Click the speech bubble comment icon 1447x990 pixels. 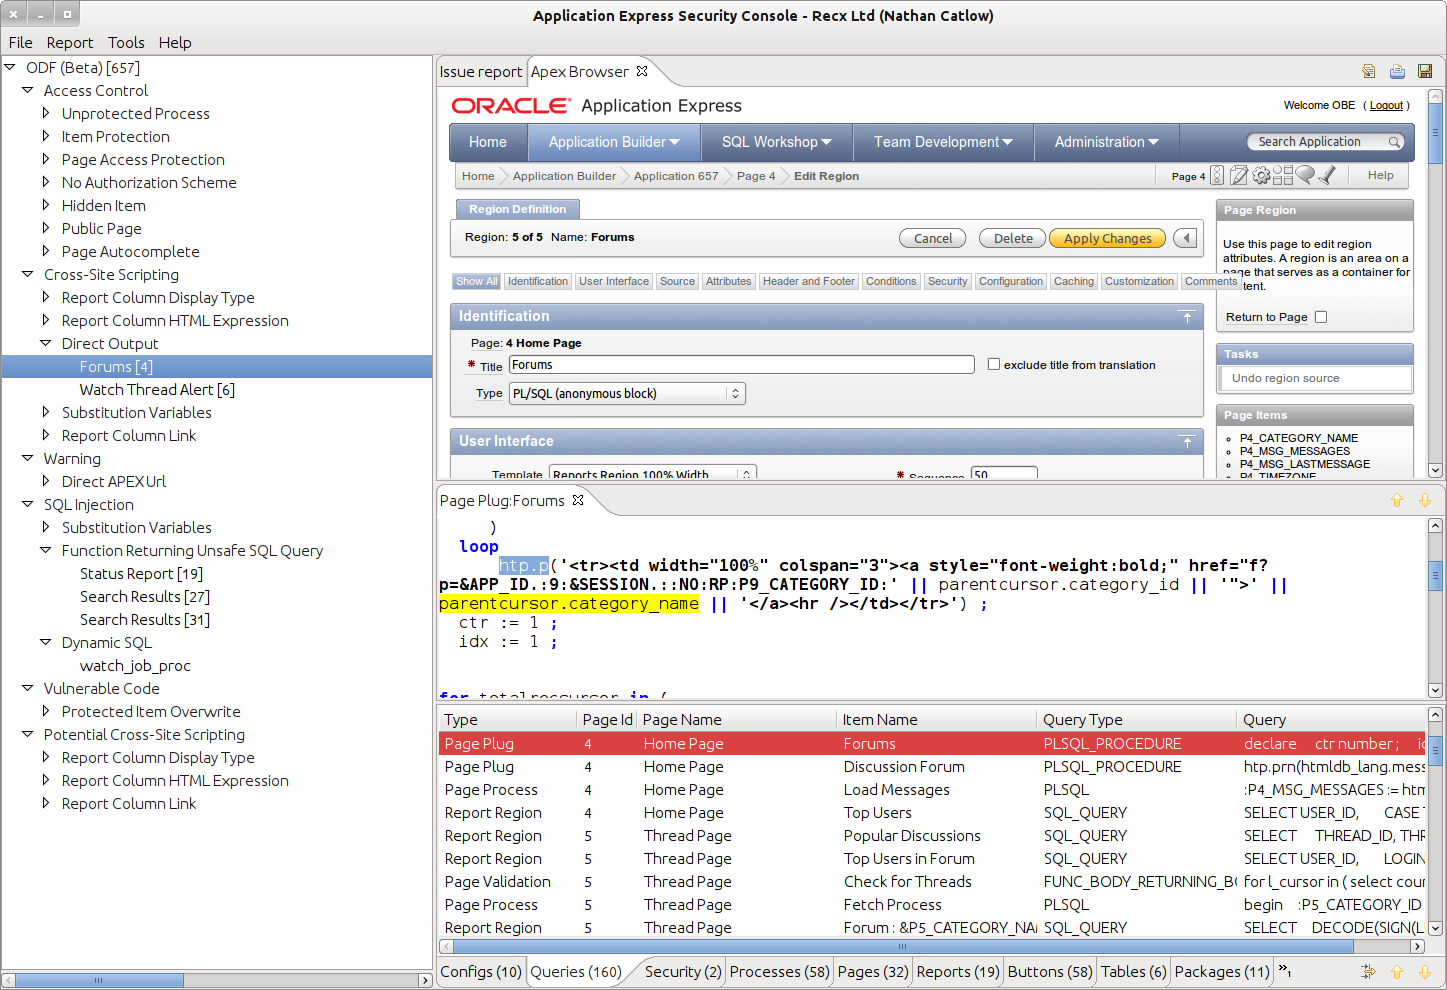(1305, 176)
